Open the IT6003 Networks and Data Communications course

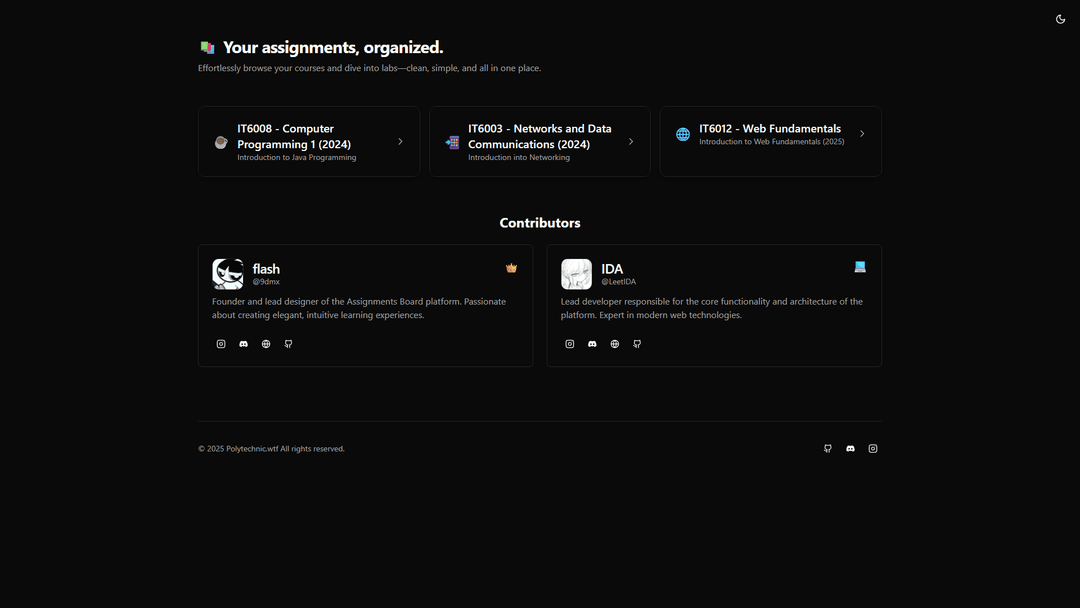[x=540, y=141]
